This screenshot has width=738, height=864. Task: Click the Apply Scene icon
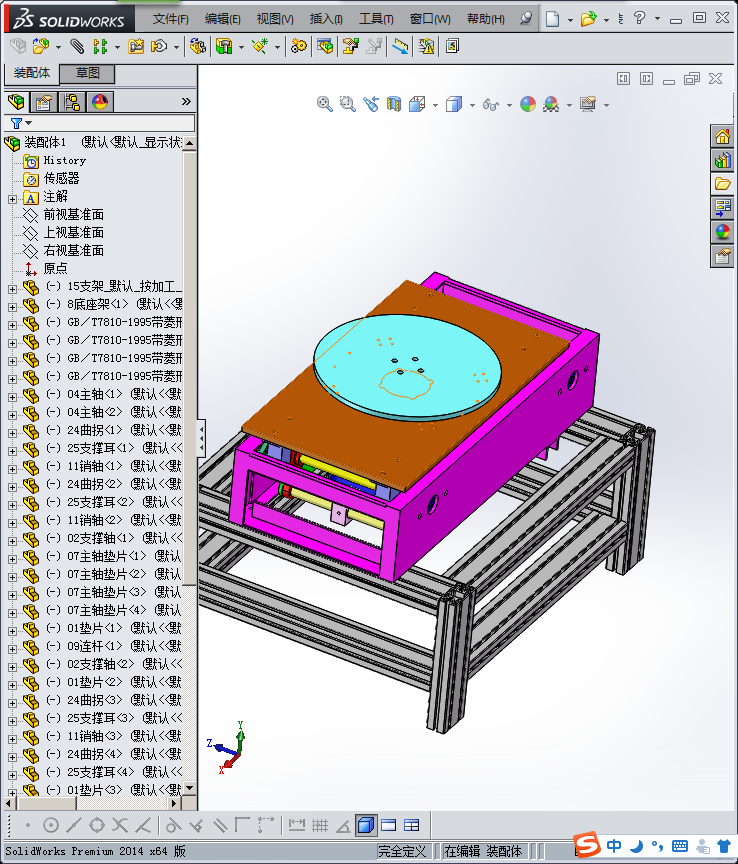coord(551,104)
